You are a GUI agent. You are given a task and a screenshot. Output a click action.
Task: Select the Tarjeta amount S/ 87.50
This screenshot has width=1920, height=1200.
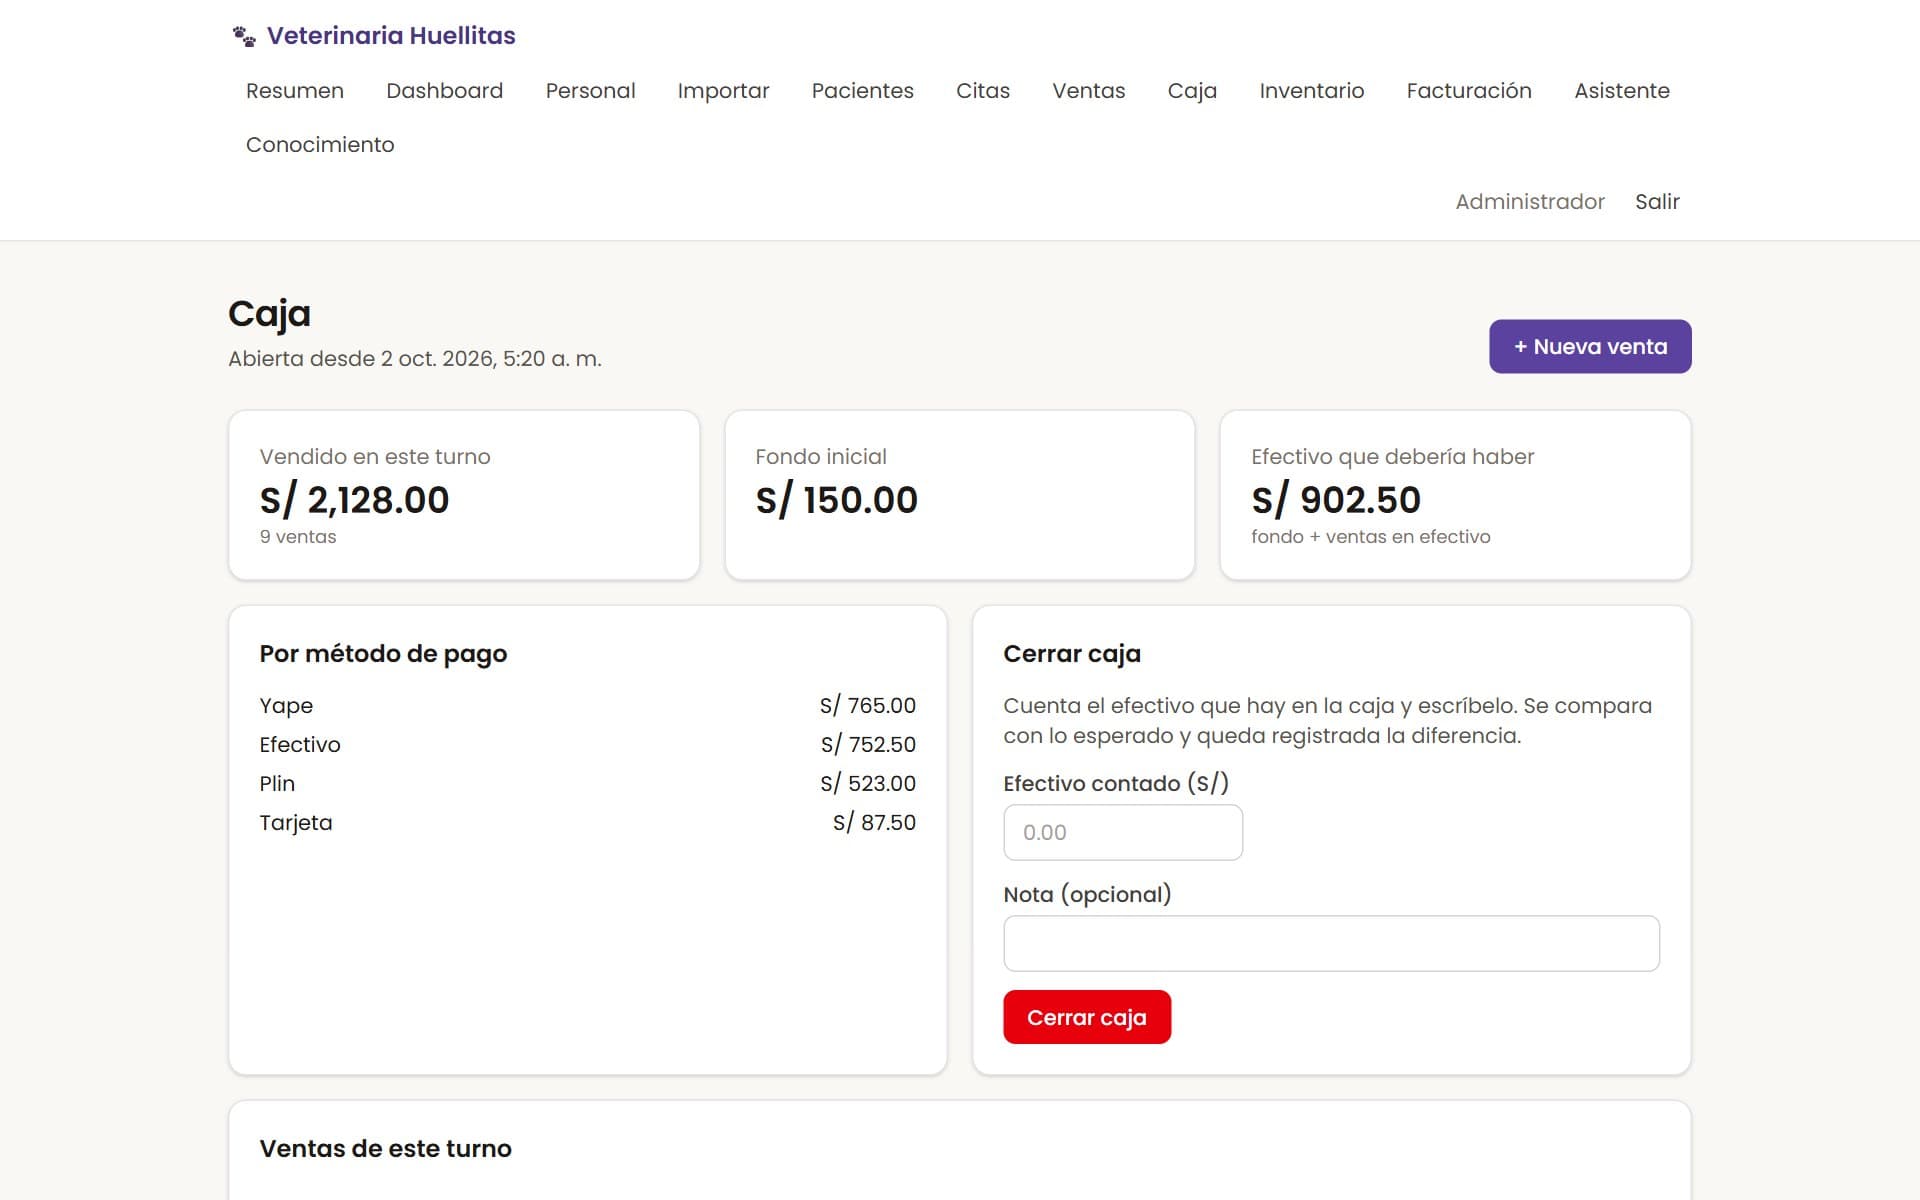(874, 823)
